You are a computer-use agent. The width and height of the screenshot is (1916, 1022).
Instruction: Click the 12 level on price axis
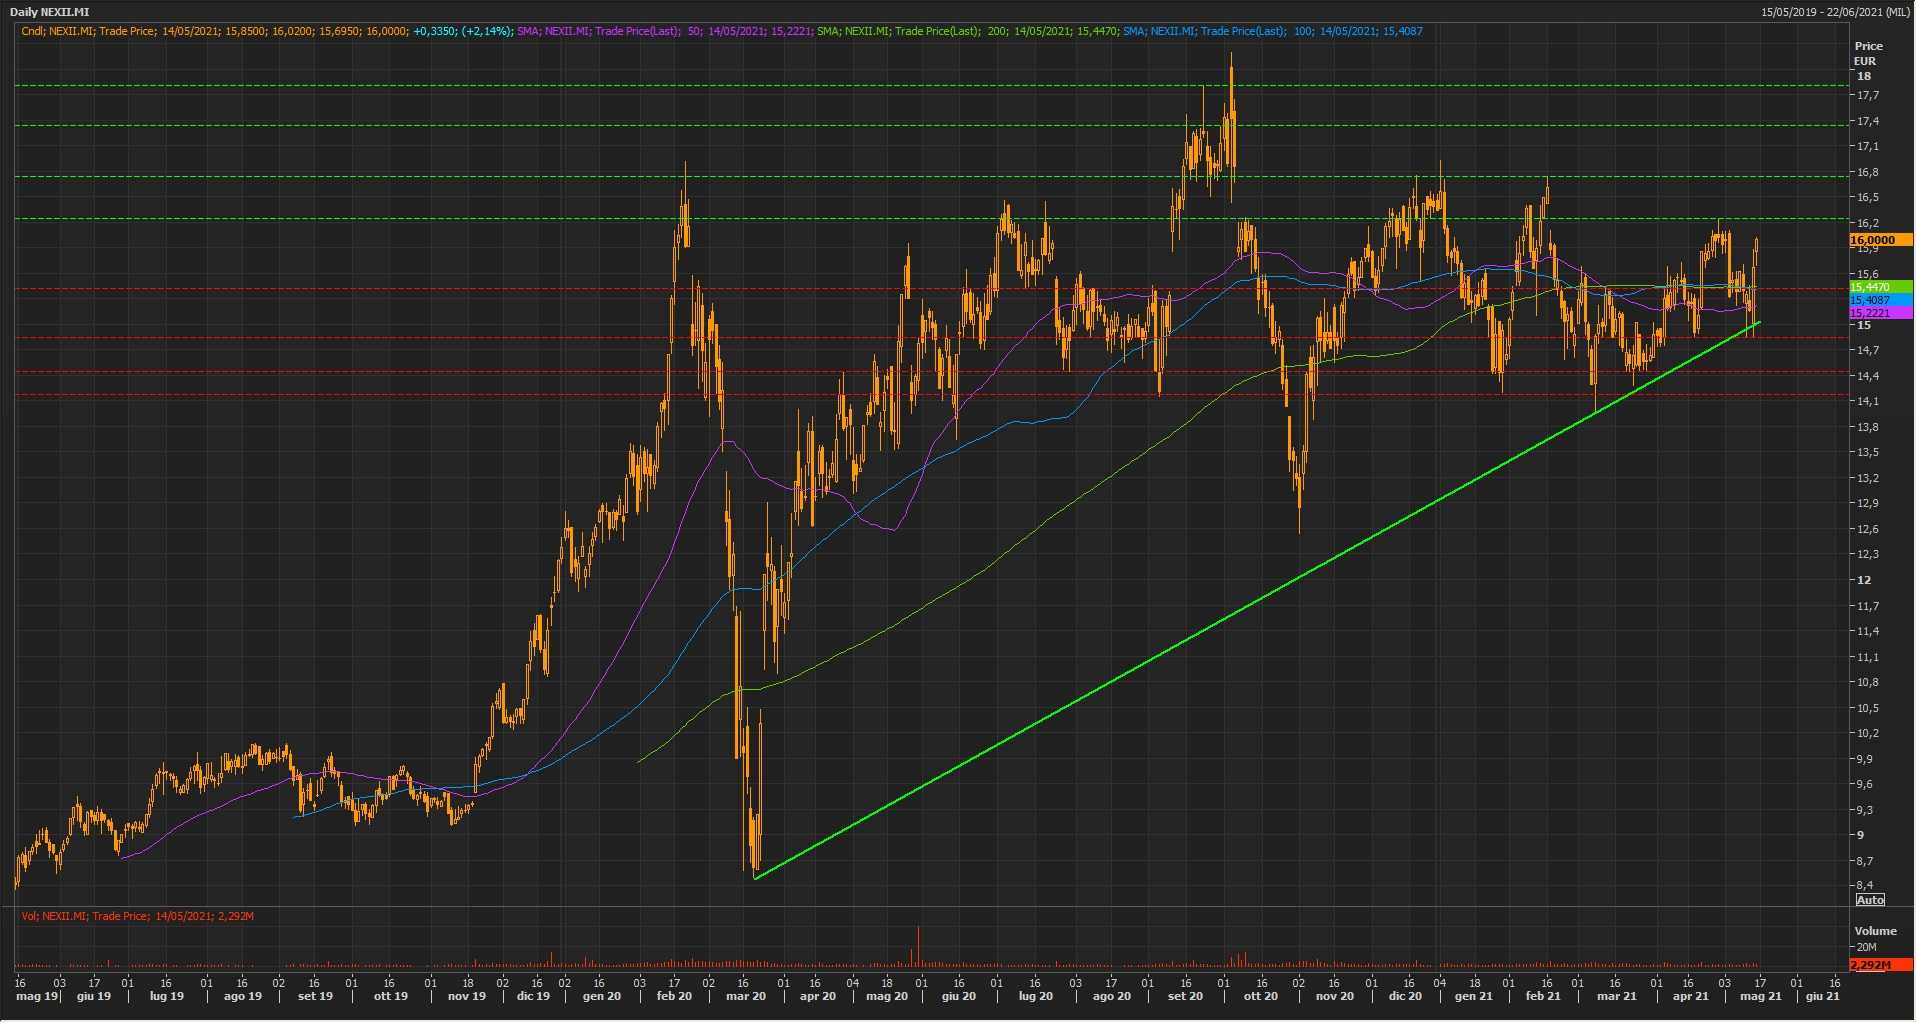(x=1864, y=580)
